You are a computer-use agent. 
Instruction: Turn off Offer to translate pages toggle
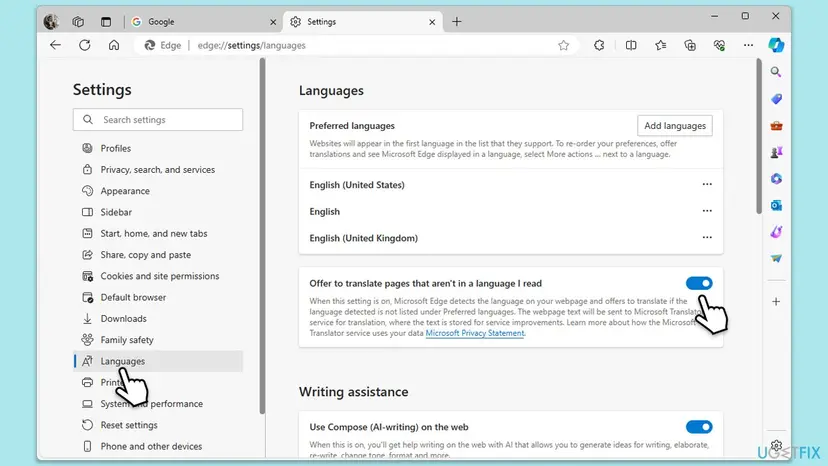pyautogui.click(x=699, y=283)
